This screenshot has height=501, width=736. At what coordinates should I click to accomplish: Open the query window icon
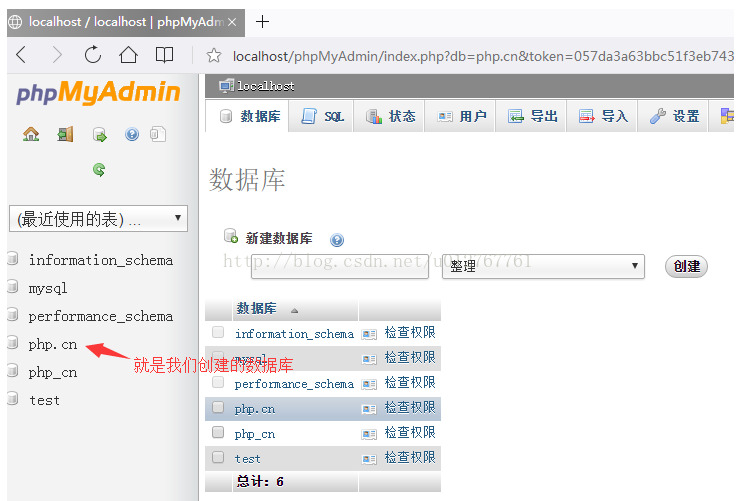(99, 134)
